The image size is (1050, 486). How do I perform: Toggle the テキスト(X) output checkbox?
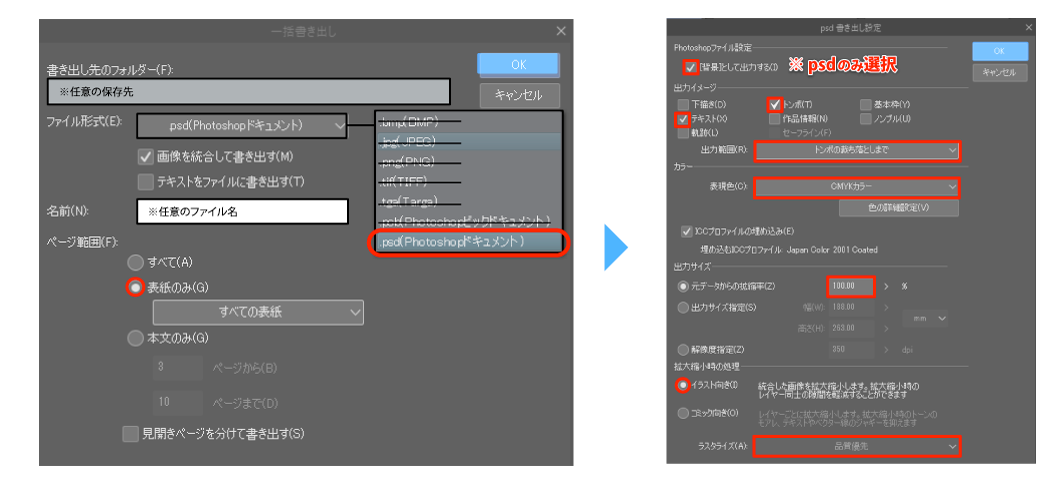pyautogui.click(x=683, y=119)
